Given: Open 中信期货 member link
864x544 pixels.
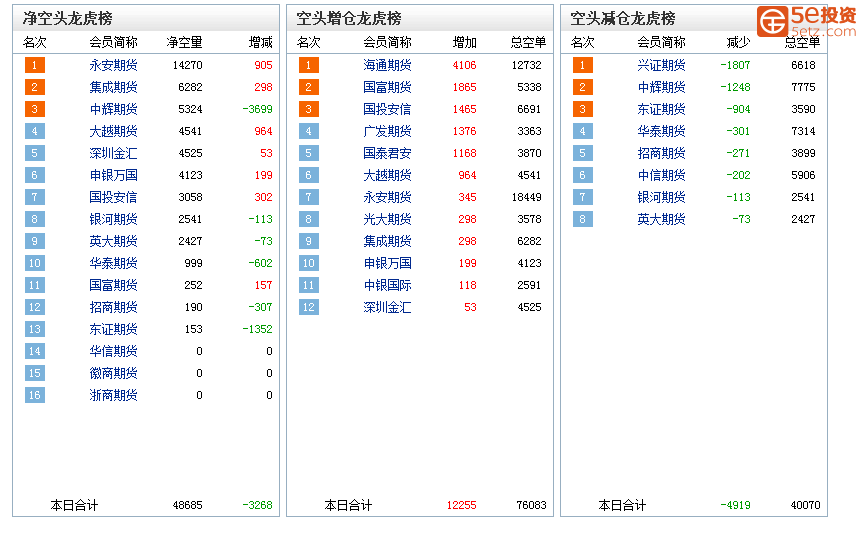Looking at the screenshot, I should 661,175.
